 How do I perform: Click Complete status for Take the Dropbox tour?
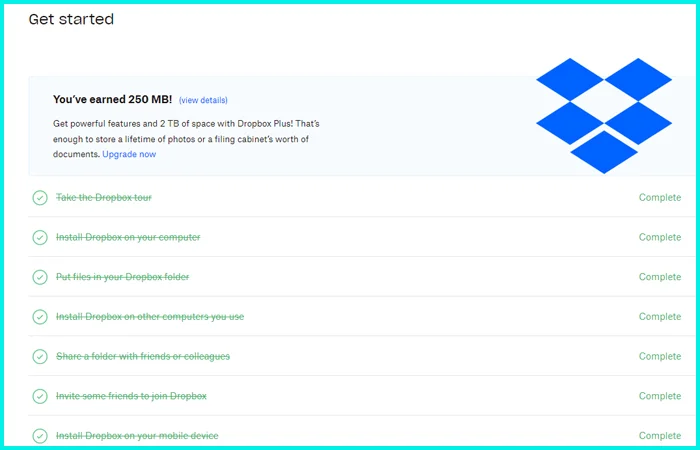tap(660, 197)
